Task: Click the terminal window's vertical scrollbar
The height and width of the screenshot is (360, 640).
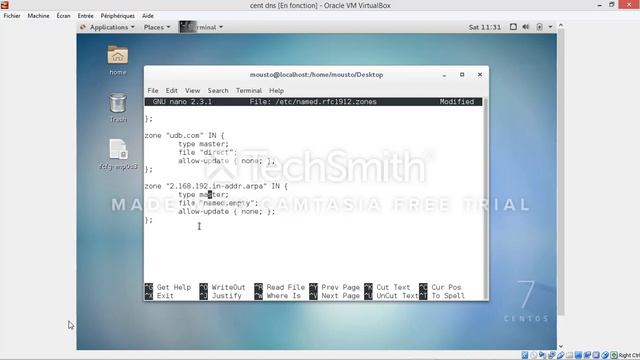Action: tap(485, 200)
